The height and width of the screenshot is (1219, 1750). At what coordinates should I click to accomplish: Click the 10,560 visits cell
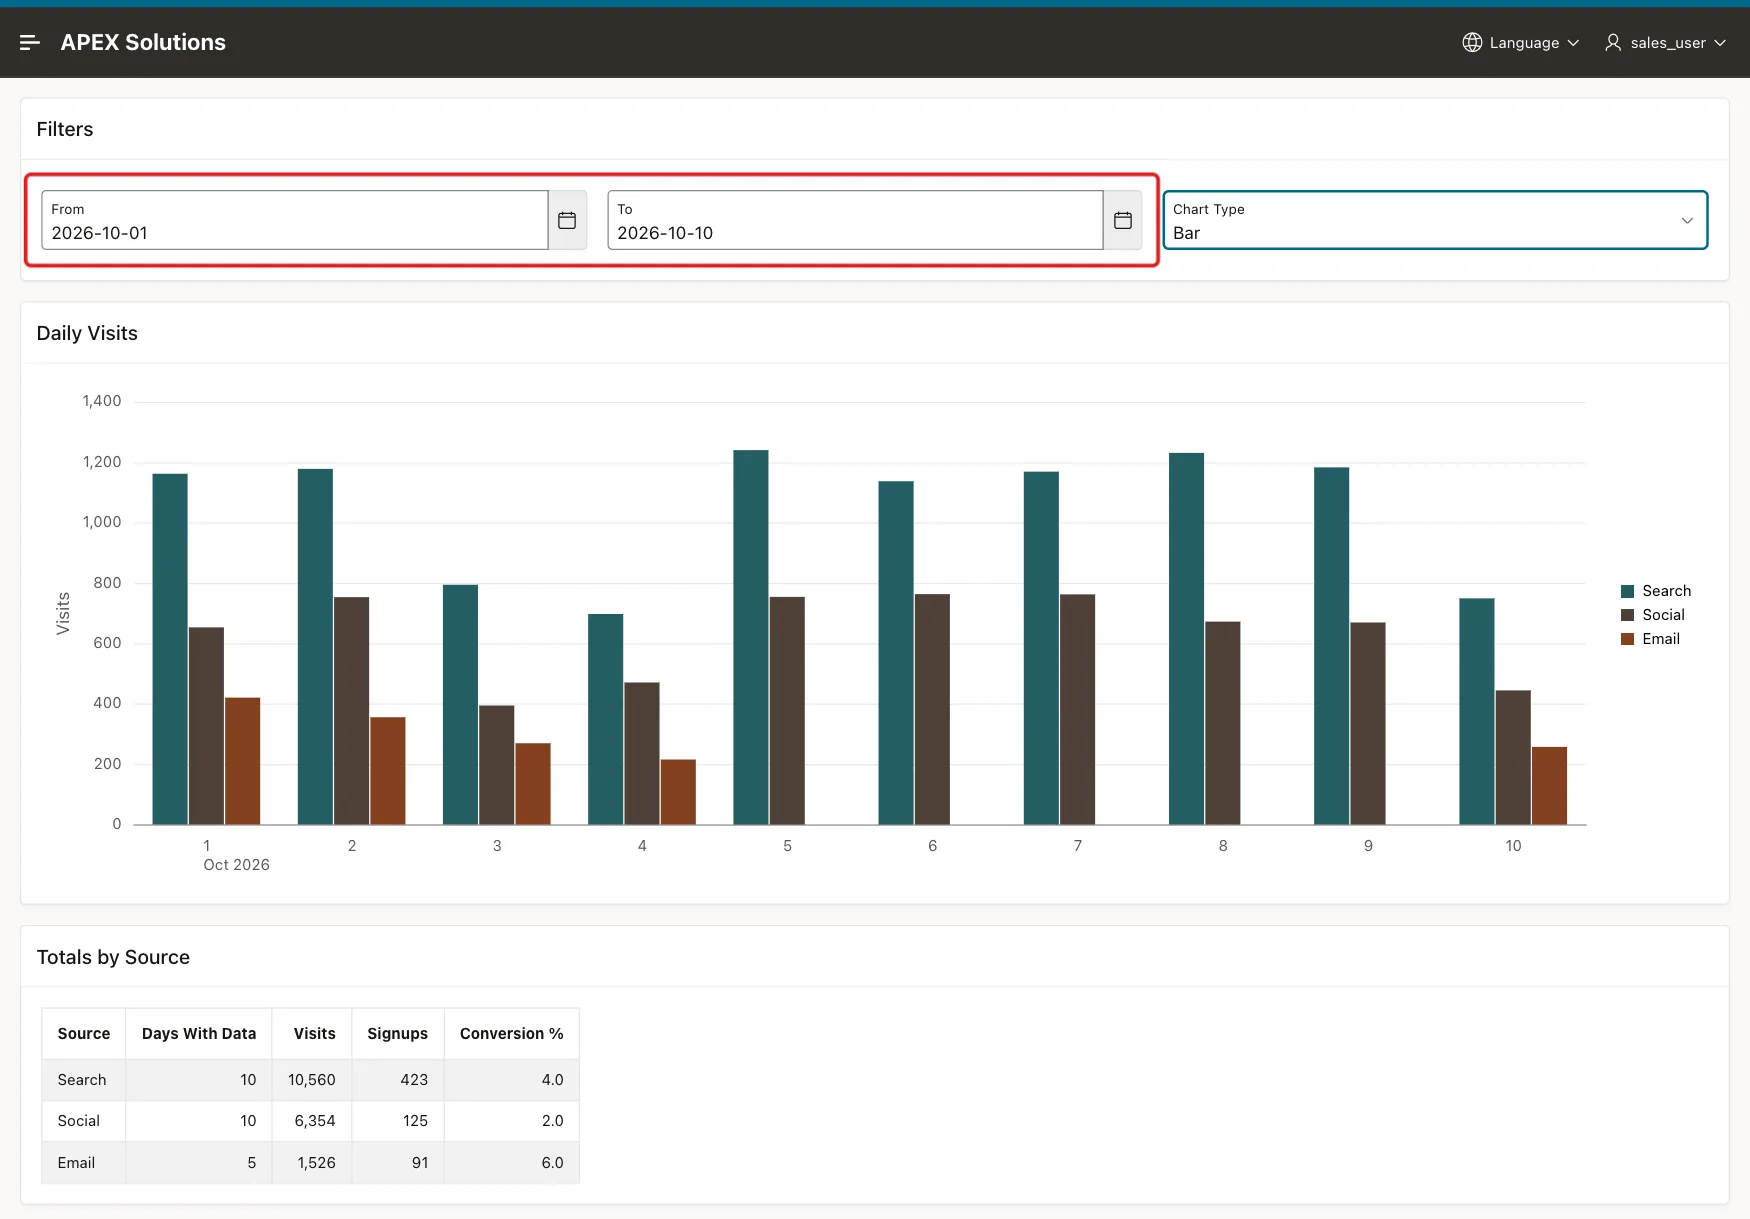(x=312, y=1080)
